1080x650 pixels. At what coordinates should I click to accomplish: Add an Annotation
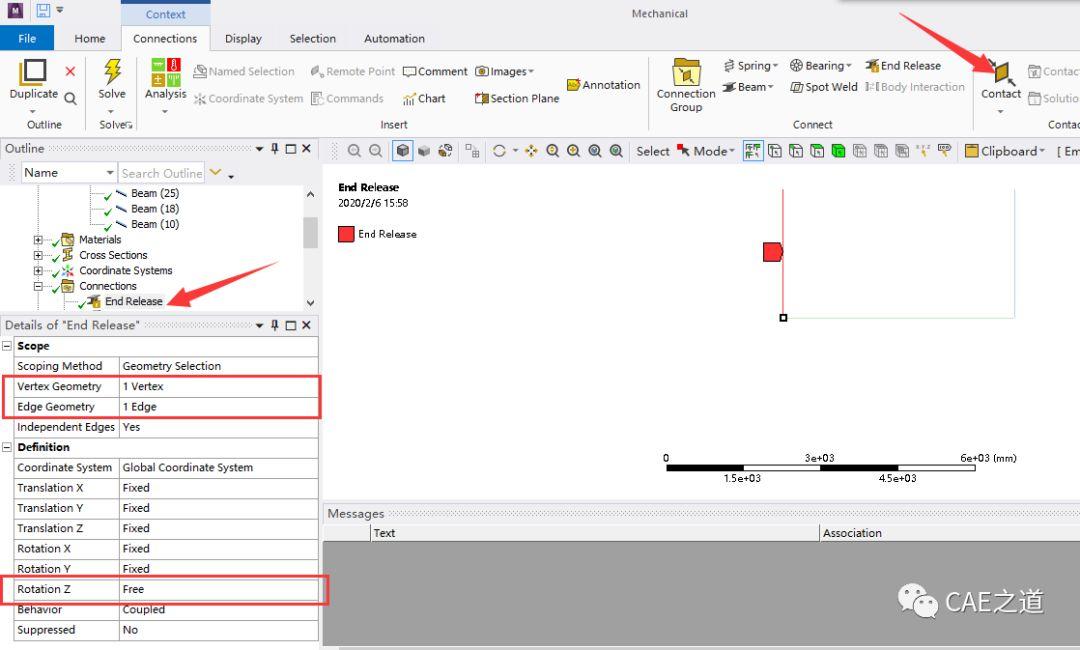[x=603, y=85]
